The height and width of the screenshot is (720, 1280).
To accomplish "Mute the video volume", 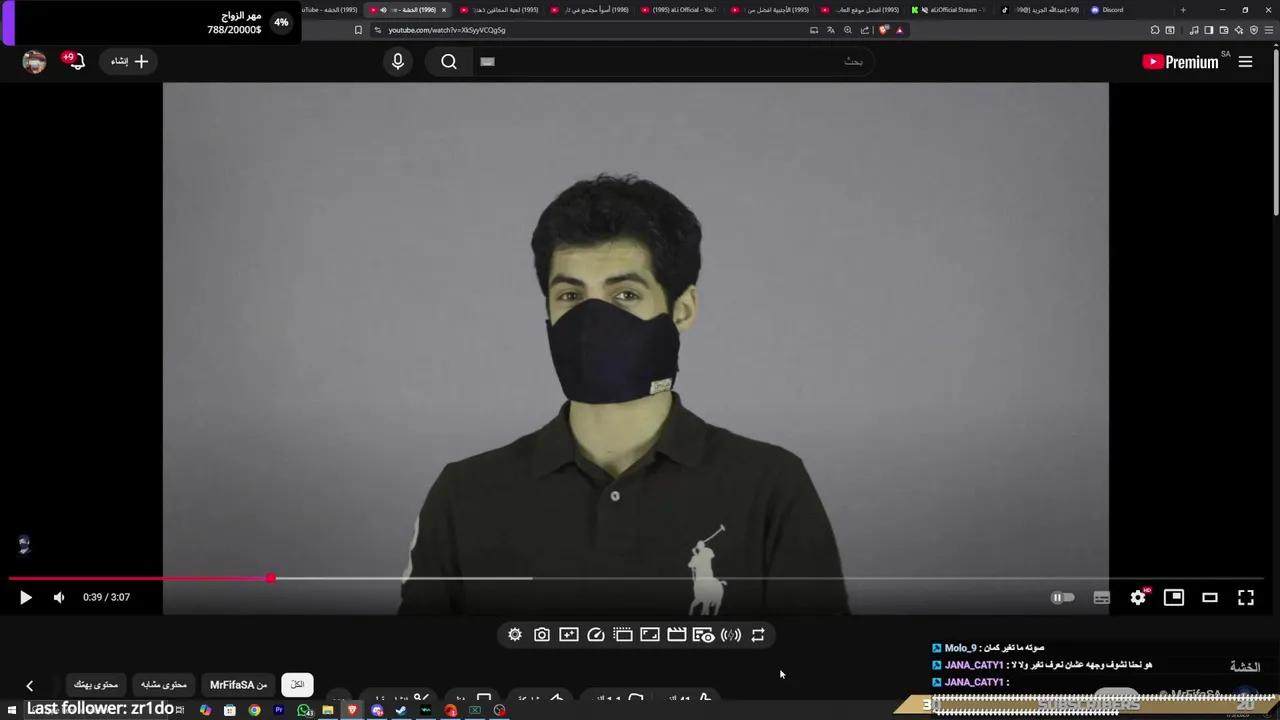I will (59, 597).
